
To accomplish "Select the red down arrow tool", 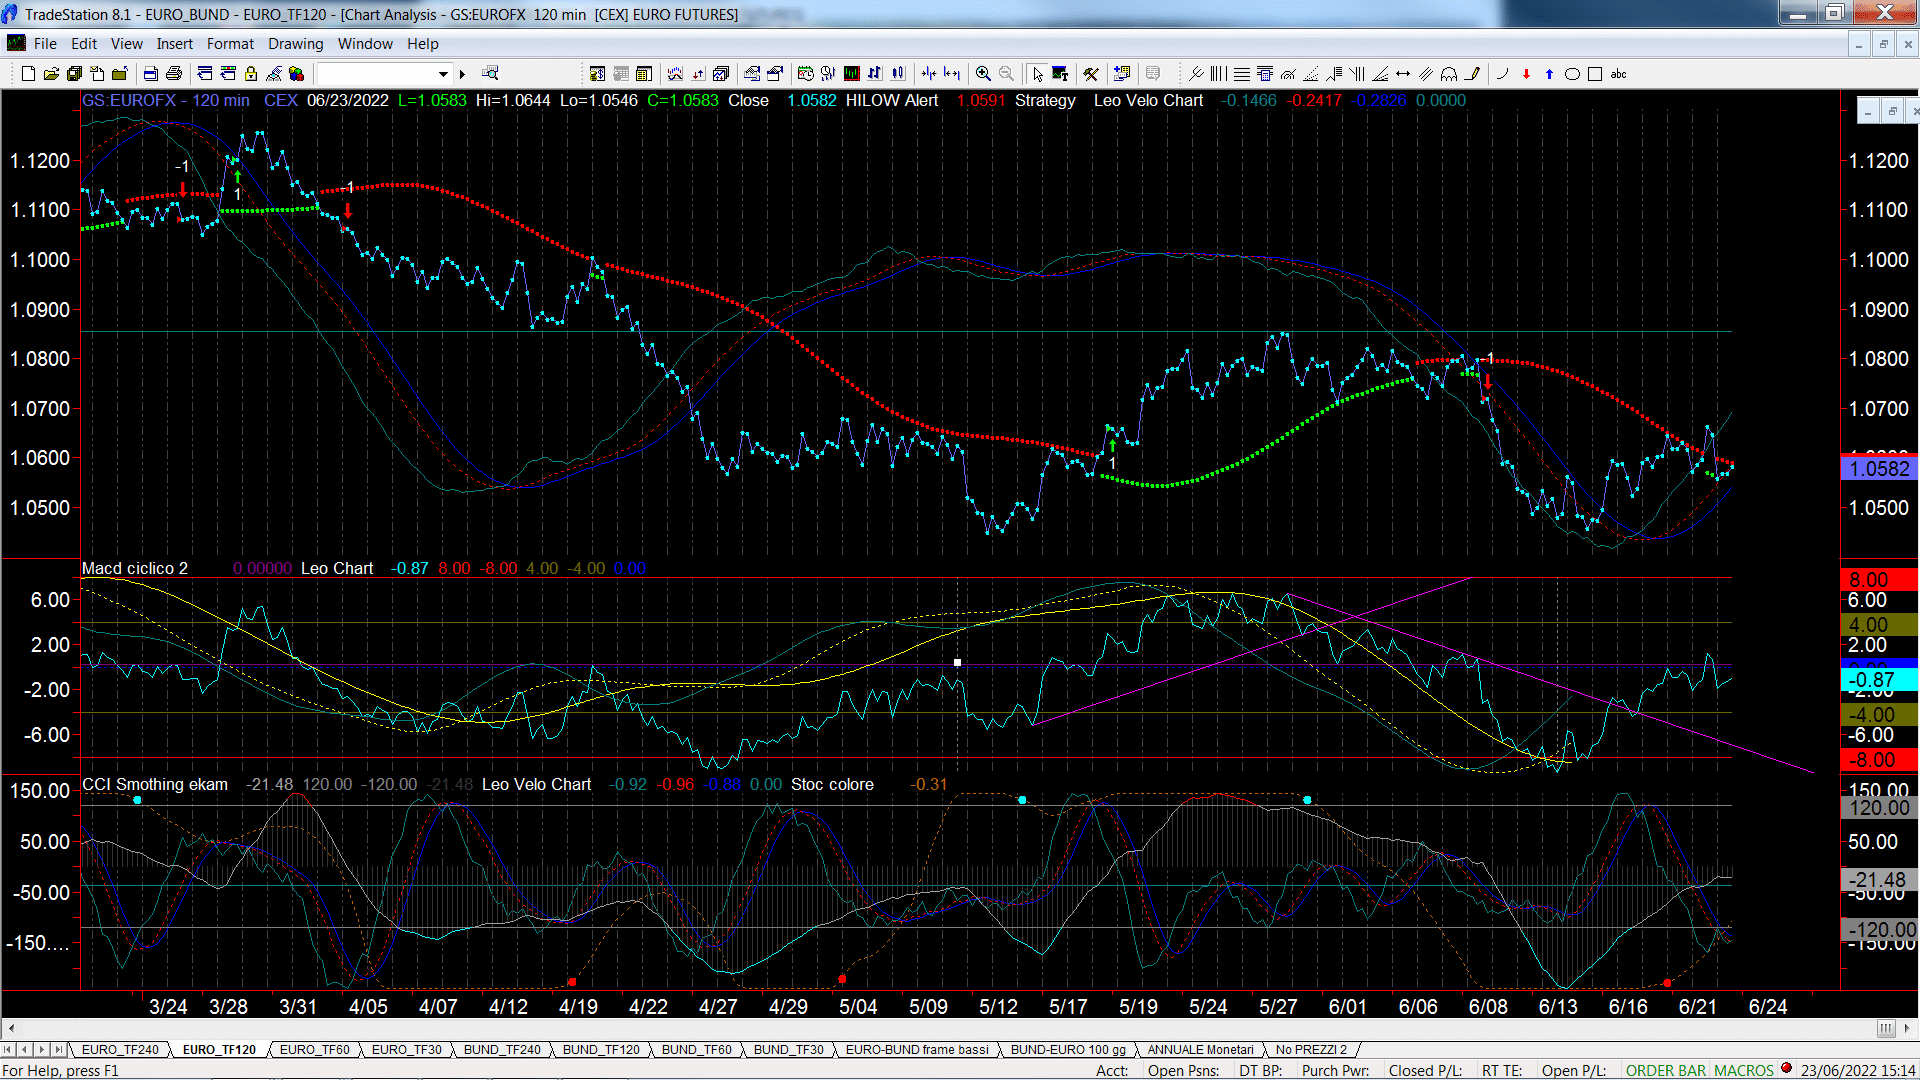I will [1526, 73].
